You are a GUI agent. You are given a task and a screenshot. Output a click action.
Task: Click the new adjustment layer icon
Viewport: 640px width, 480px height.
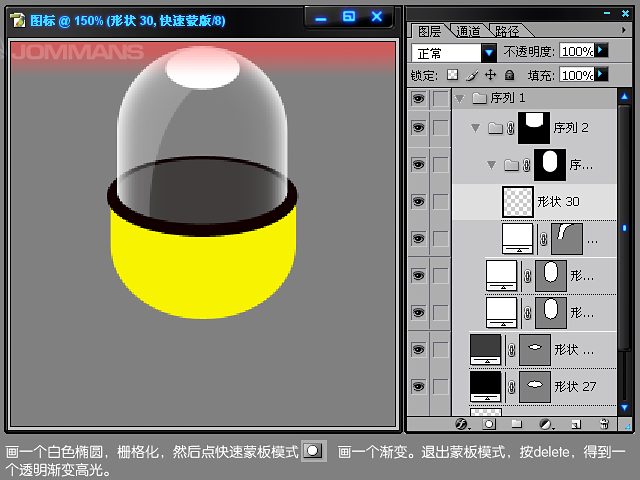[x=545, y=424]
